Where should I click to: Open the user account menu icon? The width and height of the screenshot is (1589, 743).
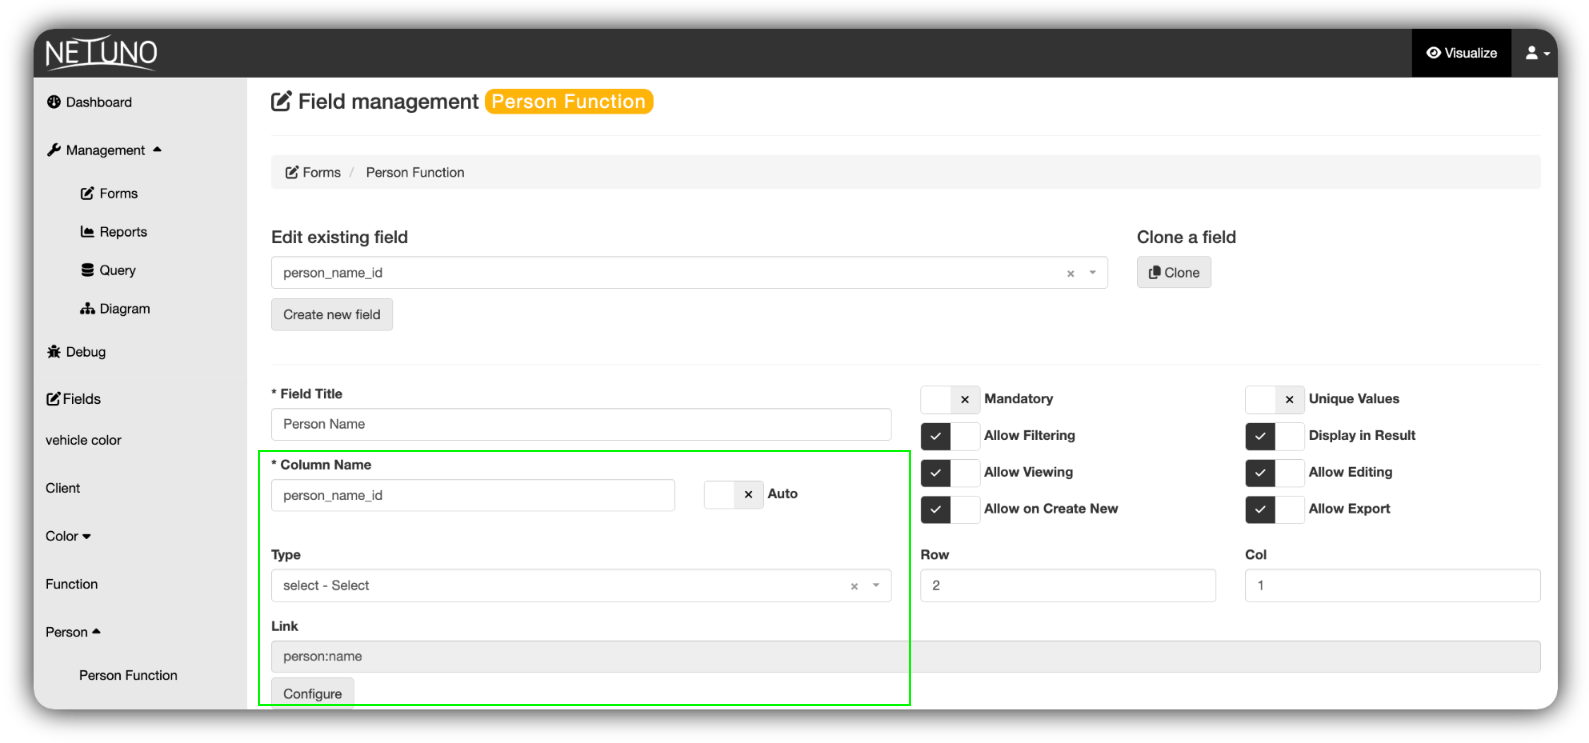1536,53
